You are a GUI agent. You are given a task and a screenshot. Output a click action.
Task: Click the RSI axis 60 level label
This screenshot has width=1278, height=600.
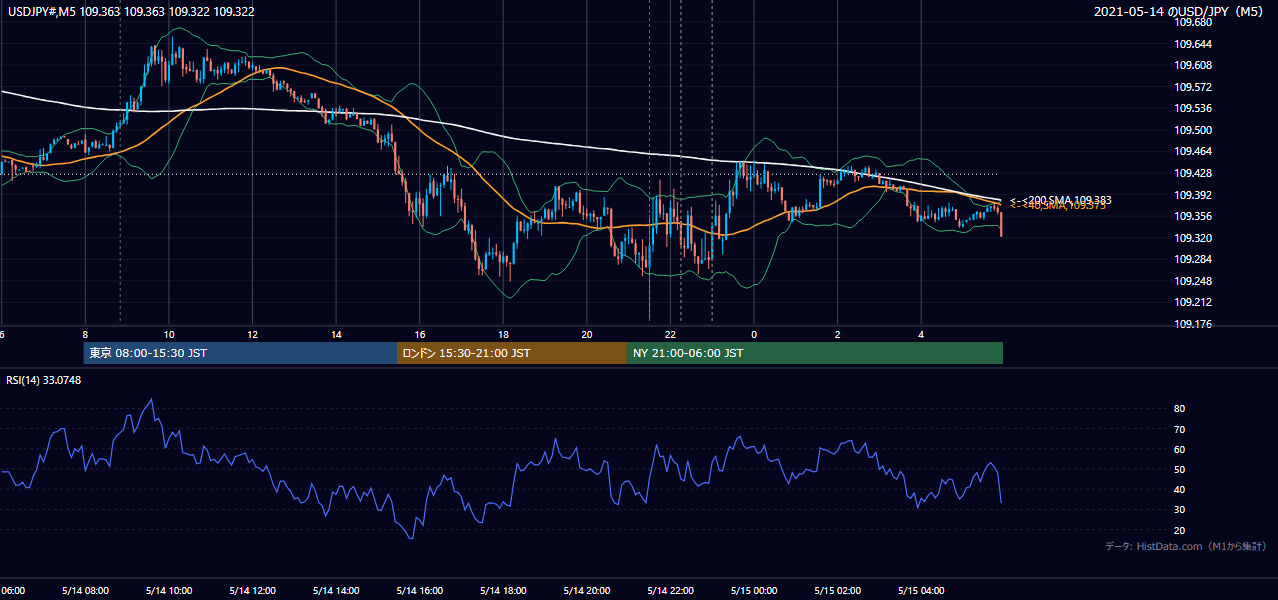pyautogui.click(x=1179, y=449)
